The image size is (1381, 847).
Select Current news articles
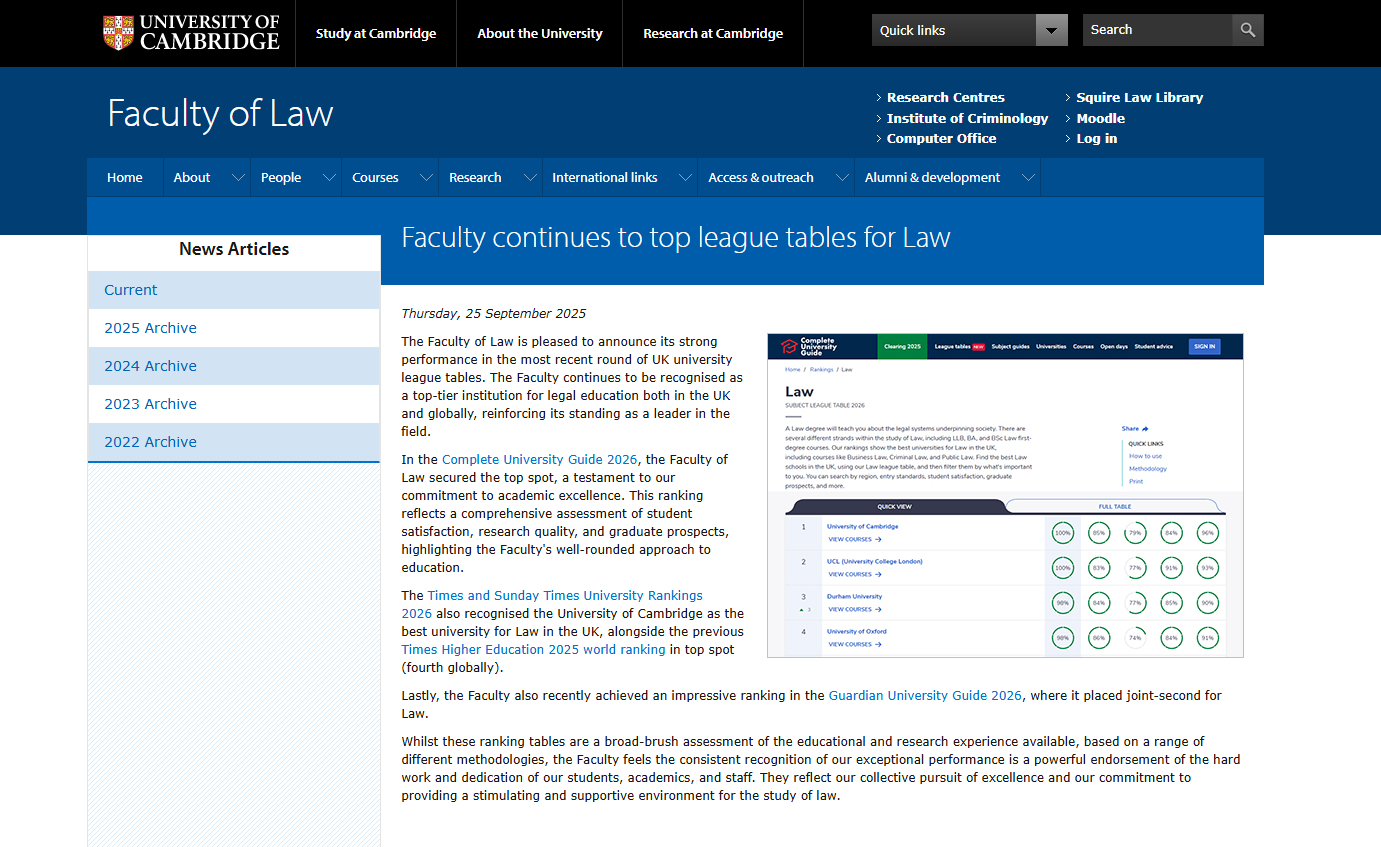[131, 290]
